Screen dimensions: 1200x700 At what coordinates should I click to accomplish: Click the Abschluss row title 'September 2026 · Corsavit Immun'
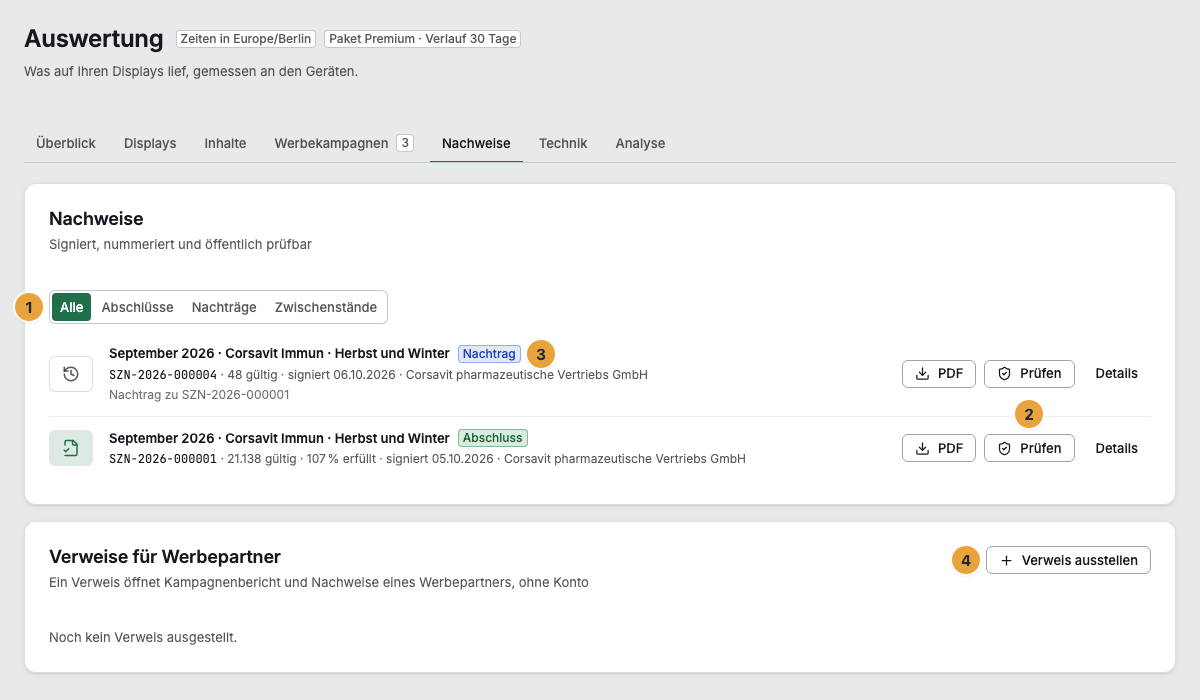click(279, 438)
